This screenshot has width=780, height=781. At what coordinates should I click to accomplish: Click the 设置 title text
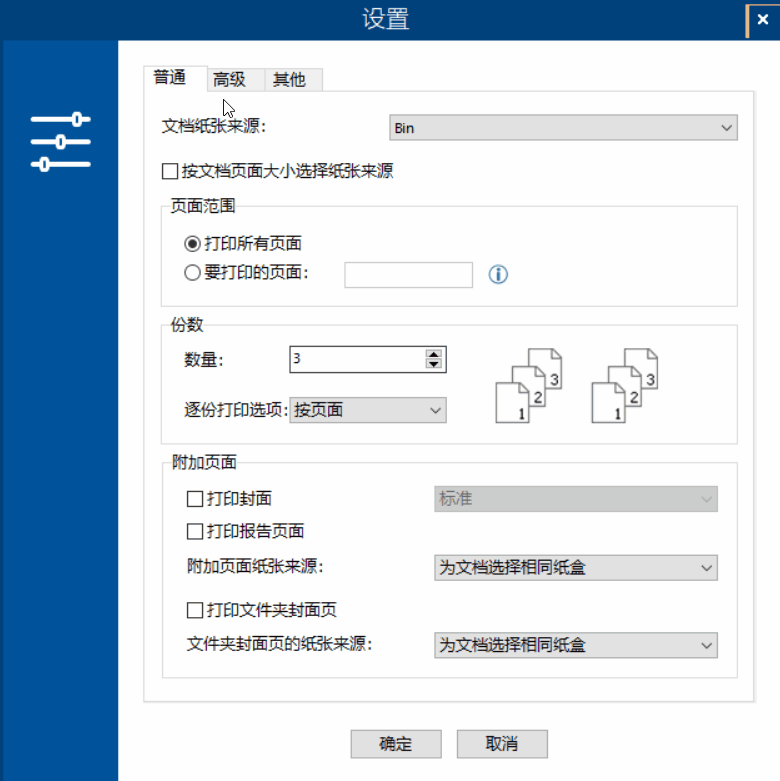coord(386,19)
